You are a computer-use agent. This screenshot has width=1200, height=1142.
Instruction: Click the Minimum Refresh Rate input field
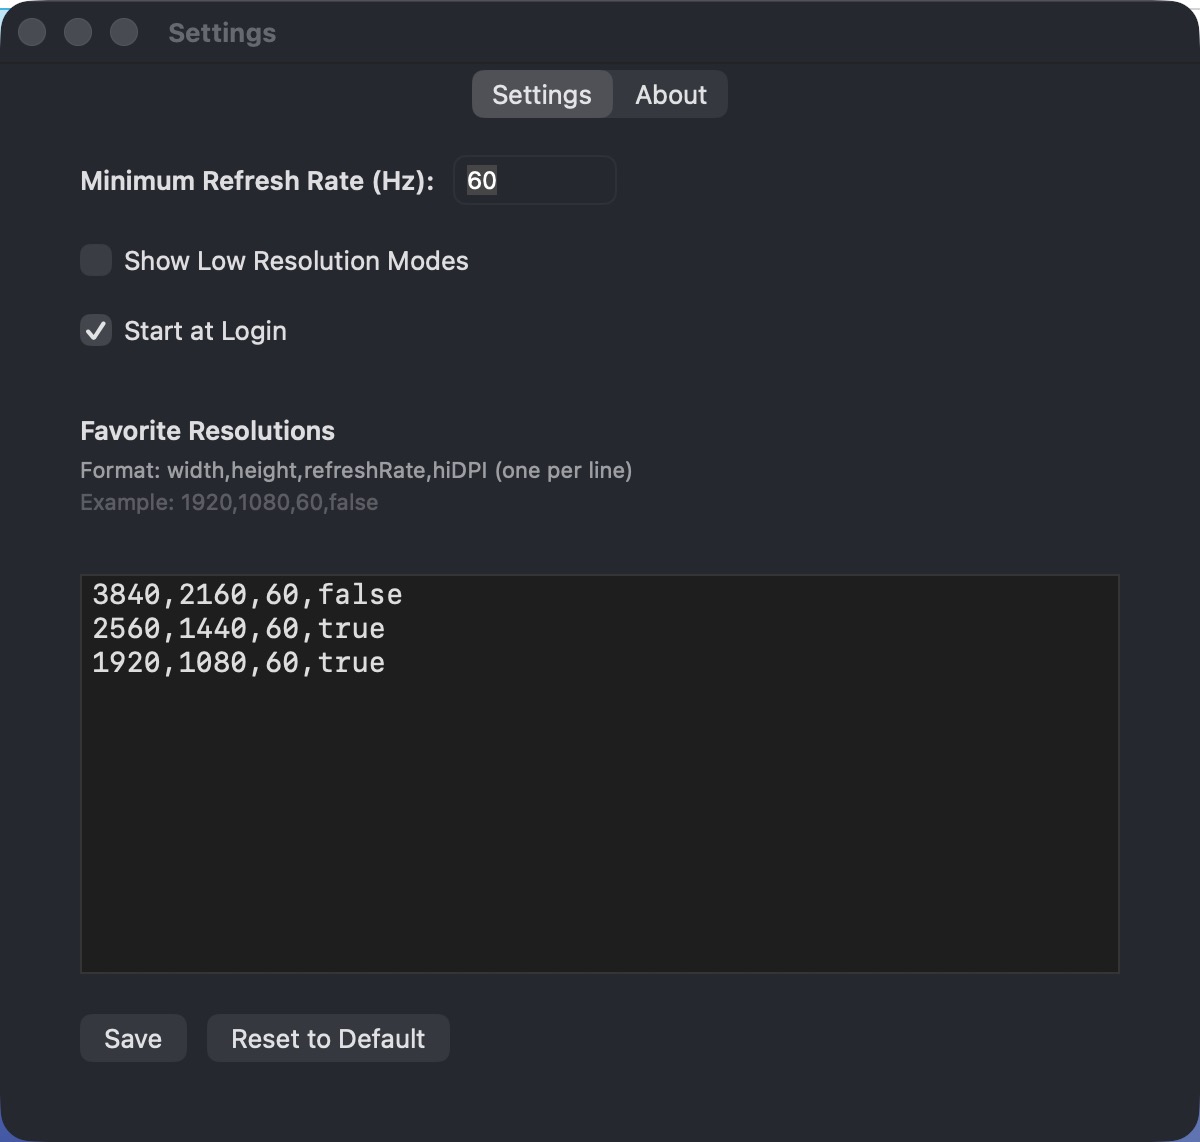535,180
